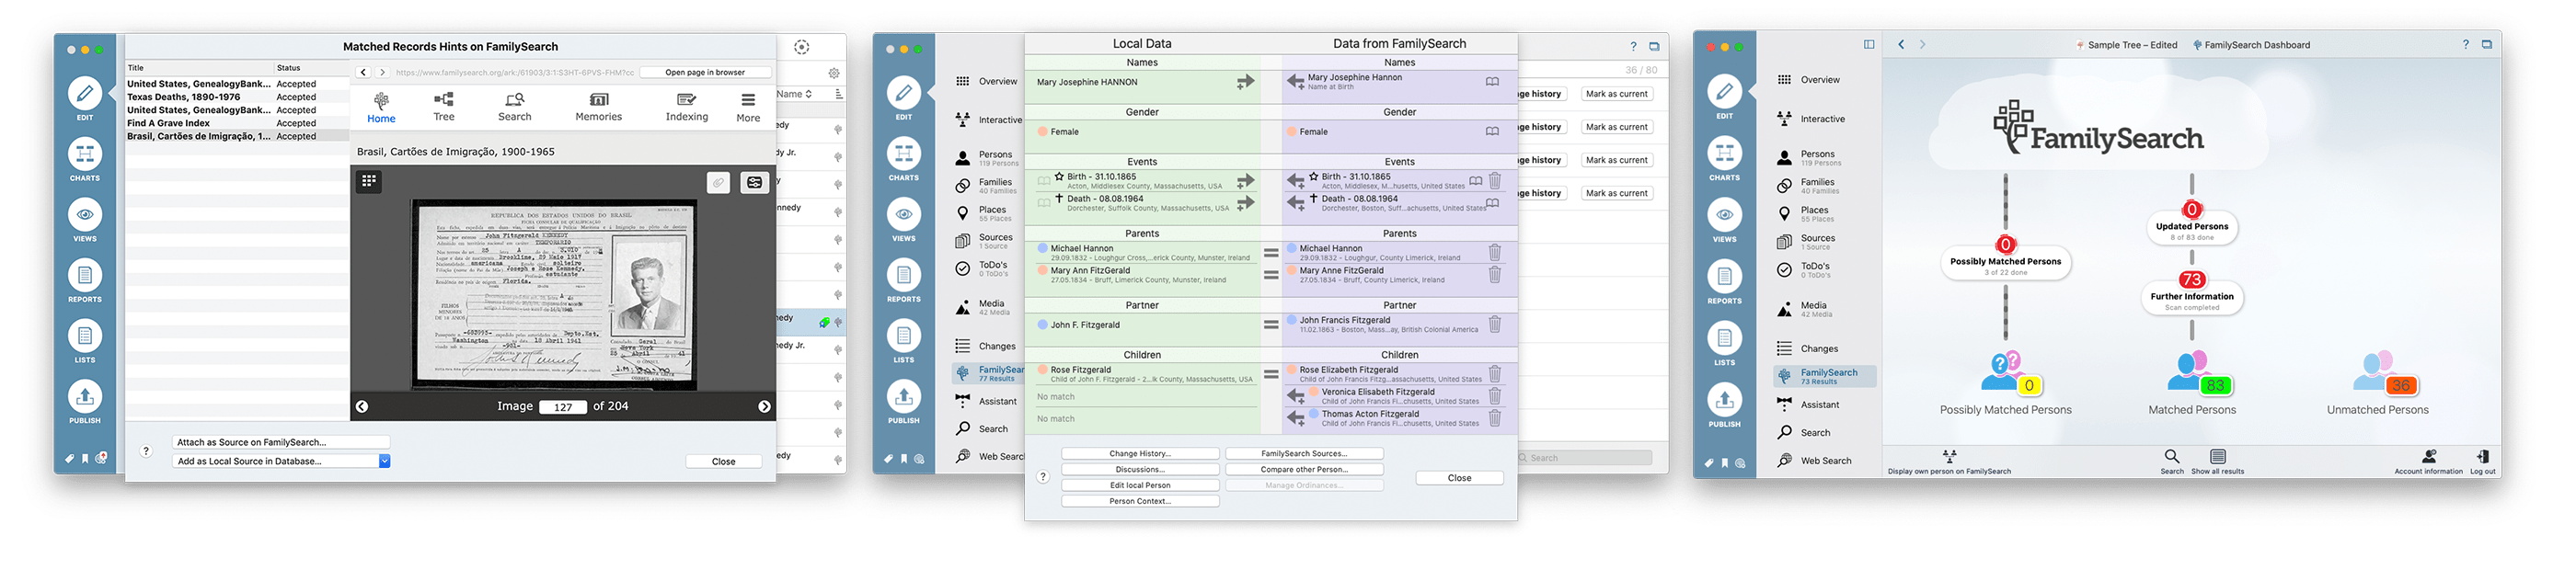
Task: Copy FamilySearch name Mary Josephine Hannon to local
Action: click(1296, 82)
